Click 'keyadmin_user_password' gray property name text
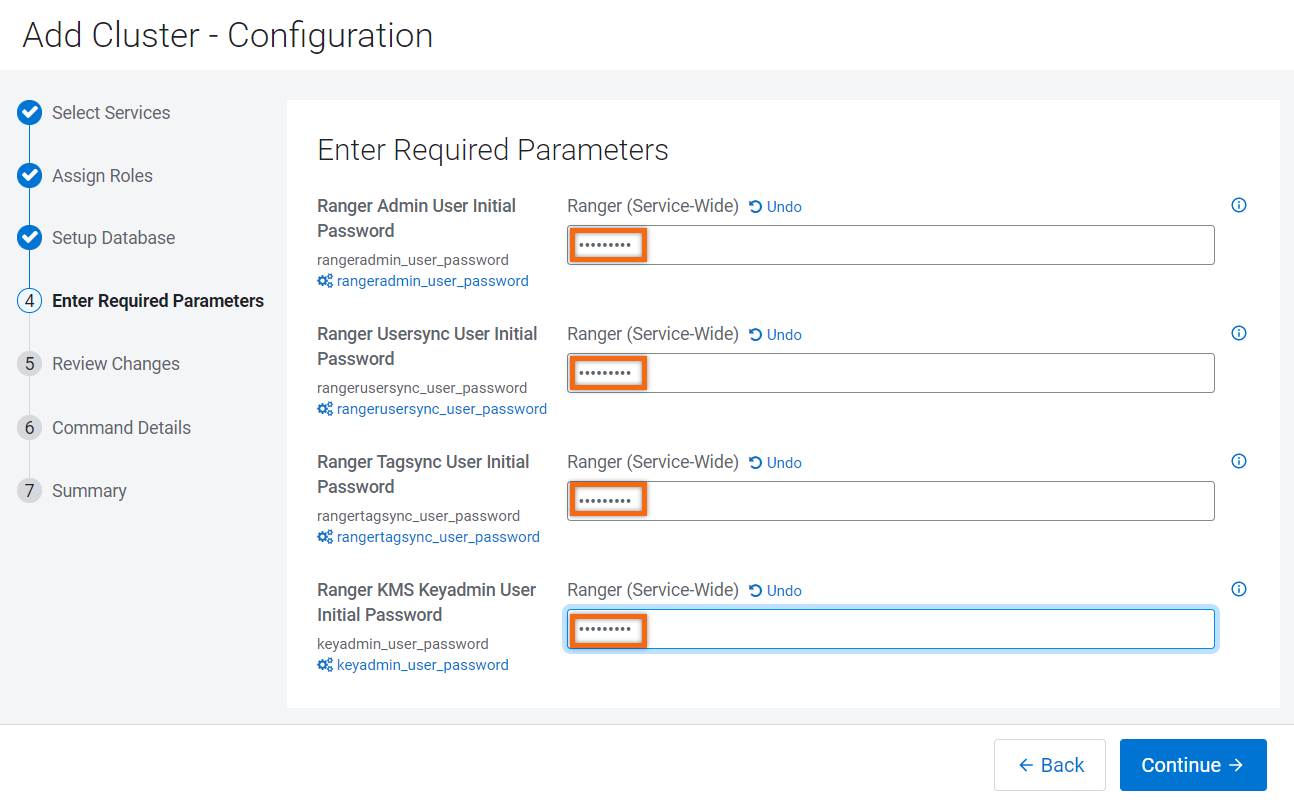 click(403, 644)
